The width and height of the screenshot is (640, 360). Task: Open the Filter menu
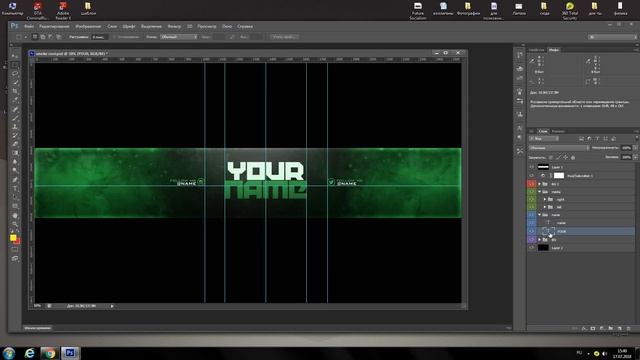coord(174,26)
